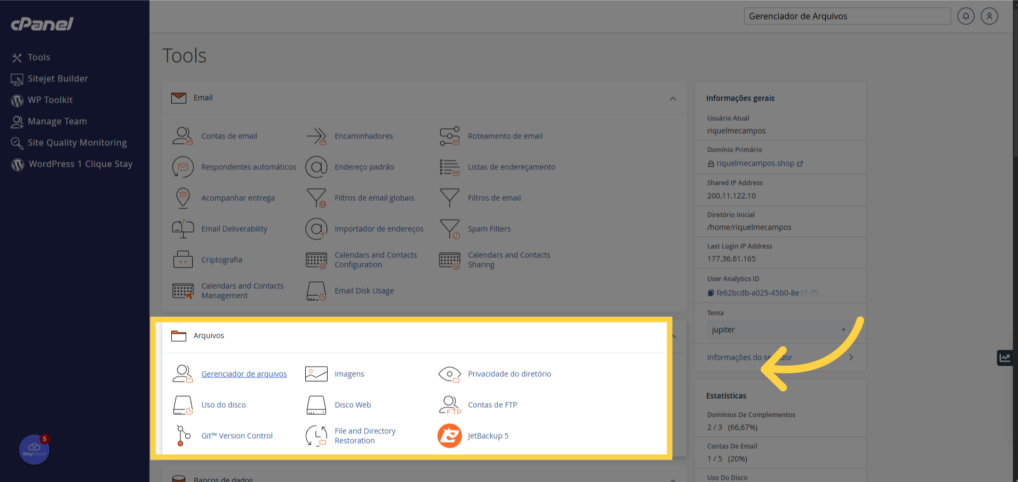Go to WP Toolkit sidebar item
The width and height of the screenshot is (1018, 482).
point(42,100)
